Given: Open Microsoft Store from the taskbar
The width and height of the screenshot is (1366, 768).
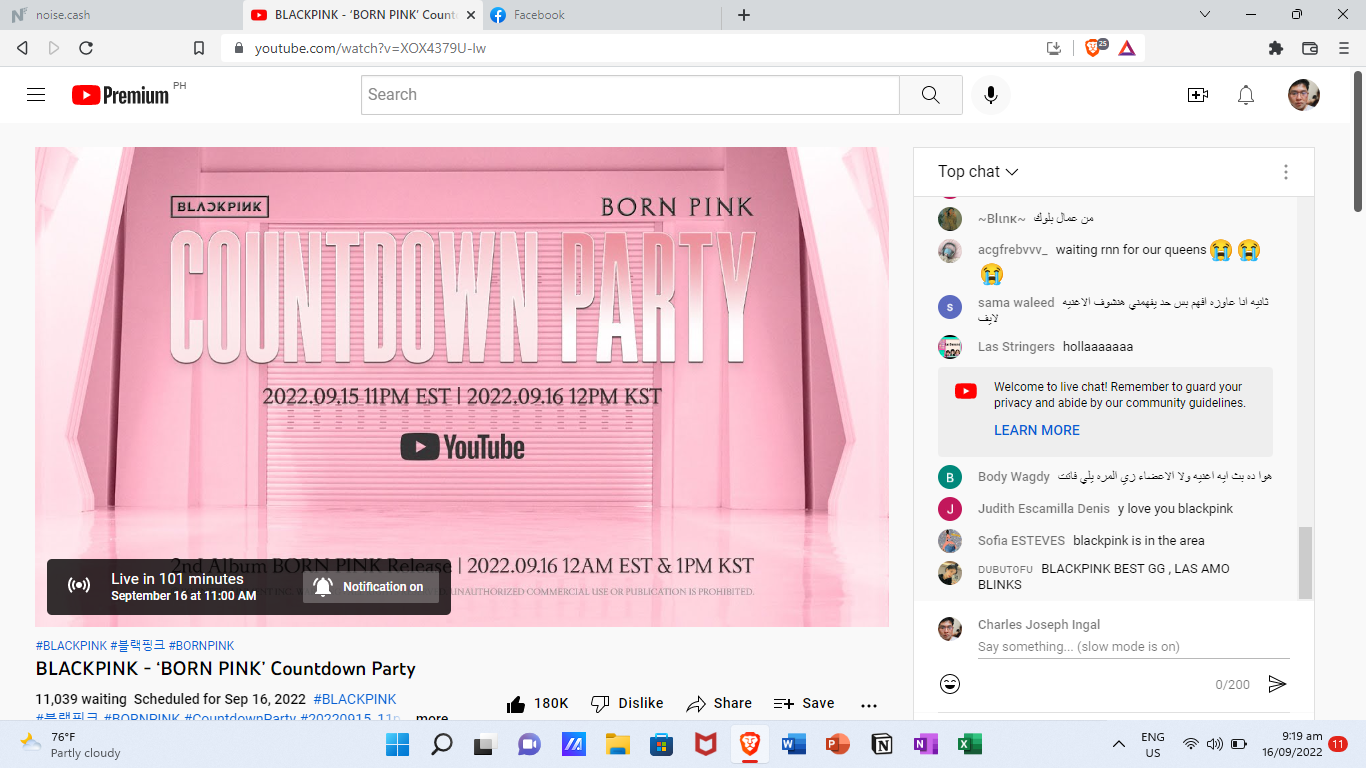Looking at the screenshot, I should point(662,744).
